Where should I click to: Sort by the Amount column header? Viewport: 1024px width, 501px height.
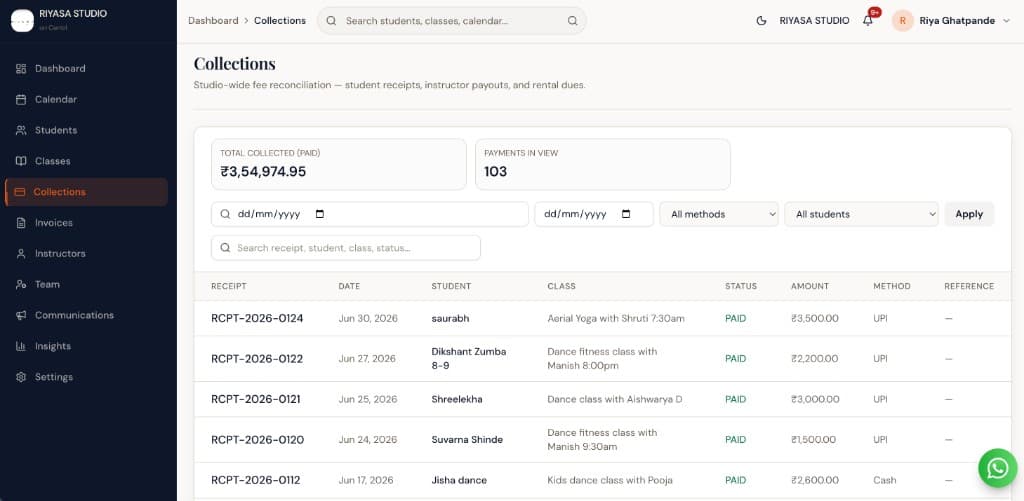pos(810,286)
